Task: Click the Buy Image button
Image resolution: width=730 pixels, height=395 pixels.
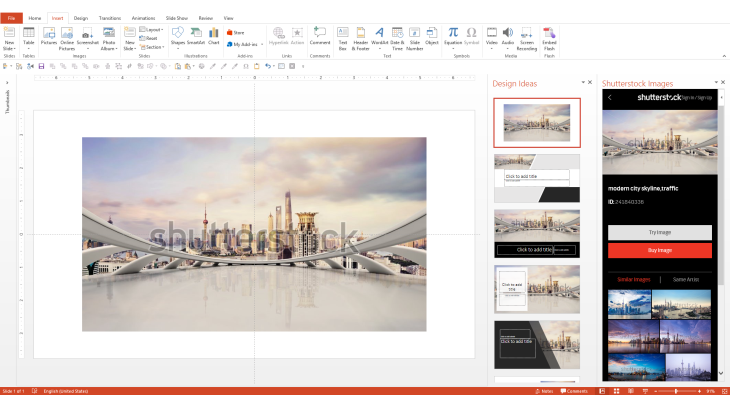Action: tap(660, 250)
